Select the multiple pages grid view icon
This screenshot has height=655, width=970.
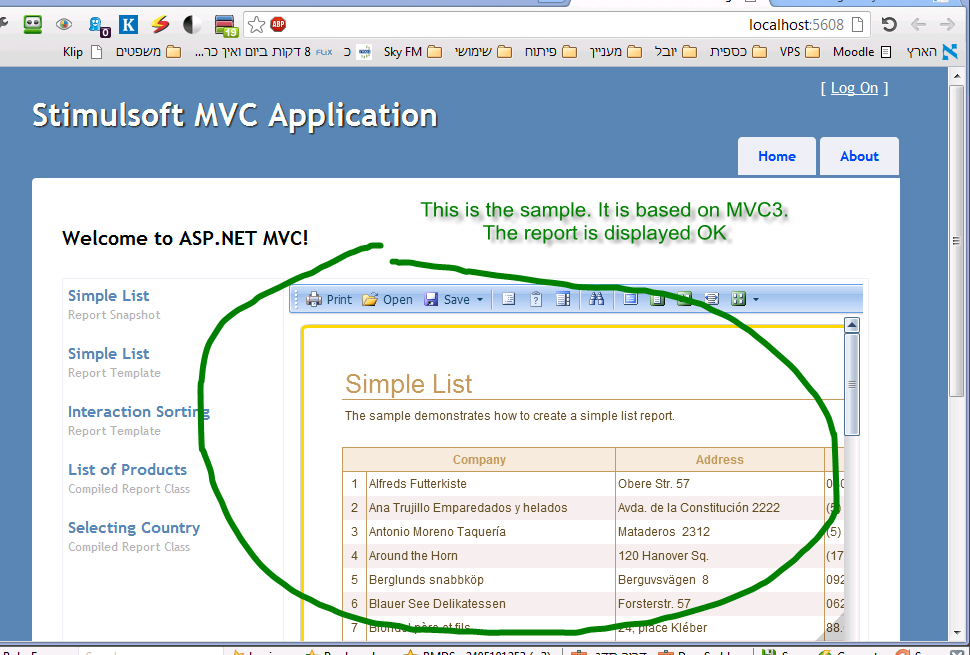[x=739, y=299]
